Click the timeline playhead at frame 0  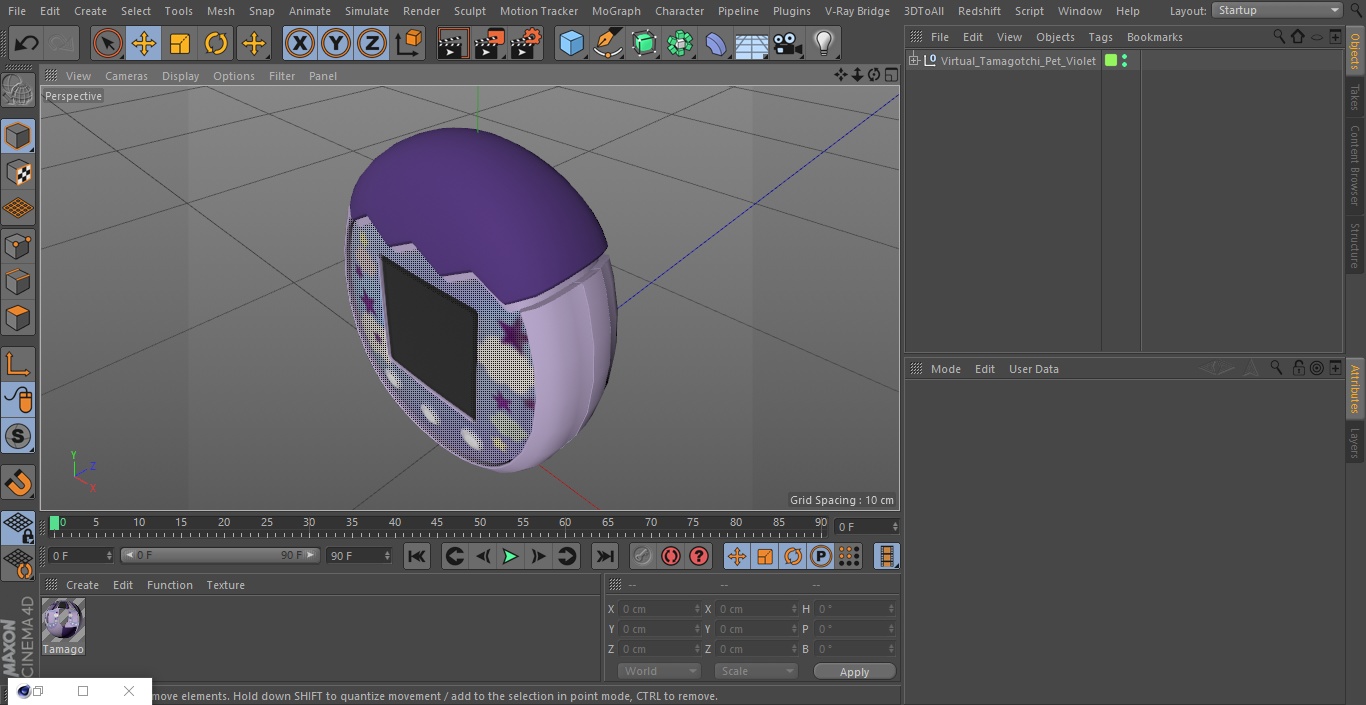(55, 523)
